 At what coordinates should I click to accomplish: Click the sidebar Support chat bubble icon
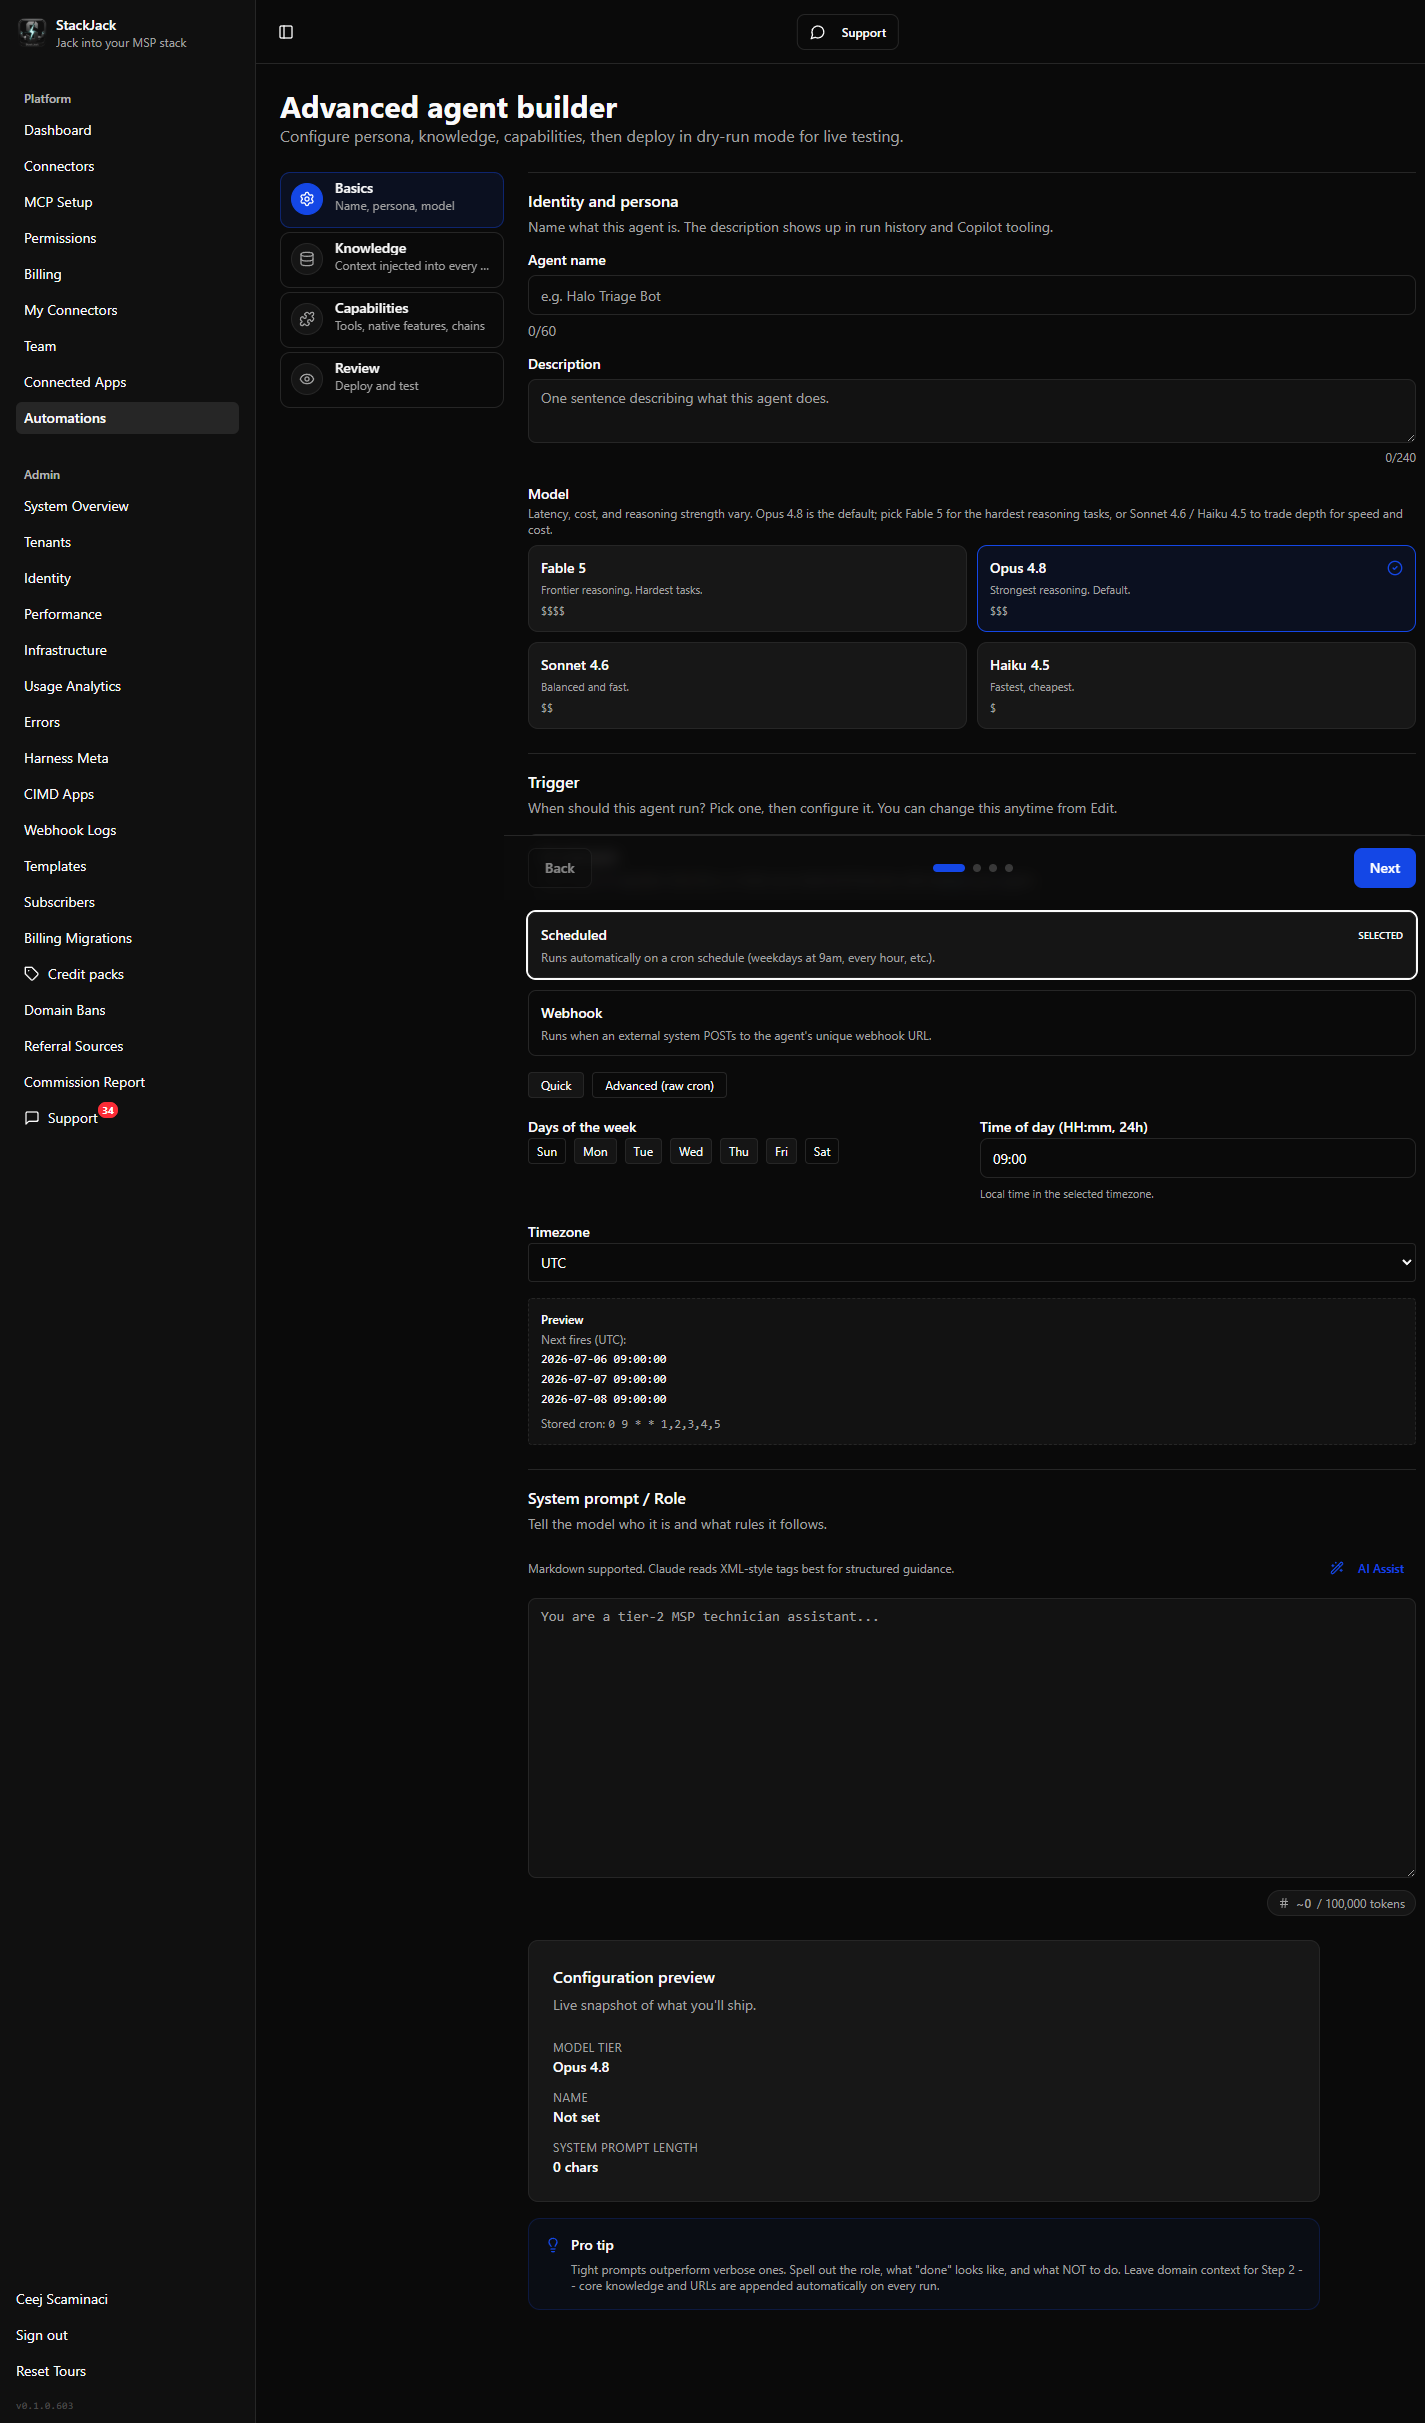click(x=32, y=1117)
